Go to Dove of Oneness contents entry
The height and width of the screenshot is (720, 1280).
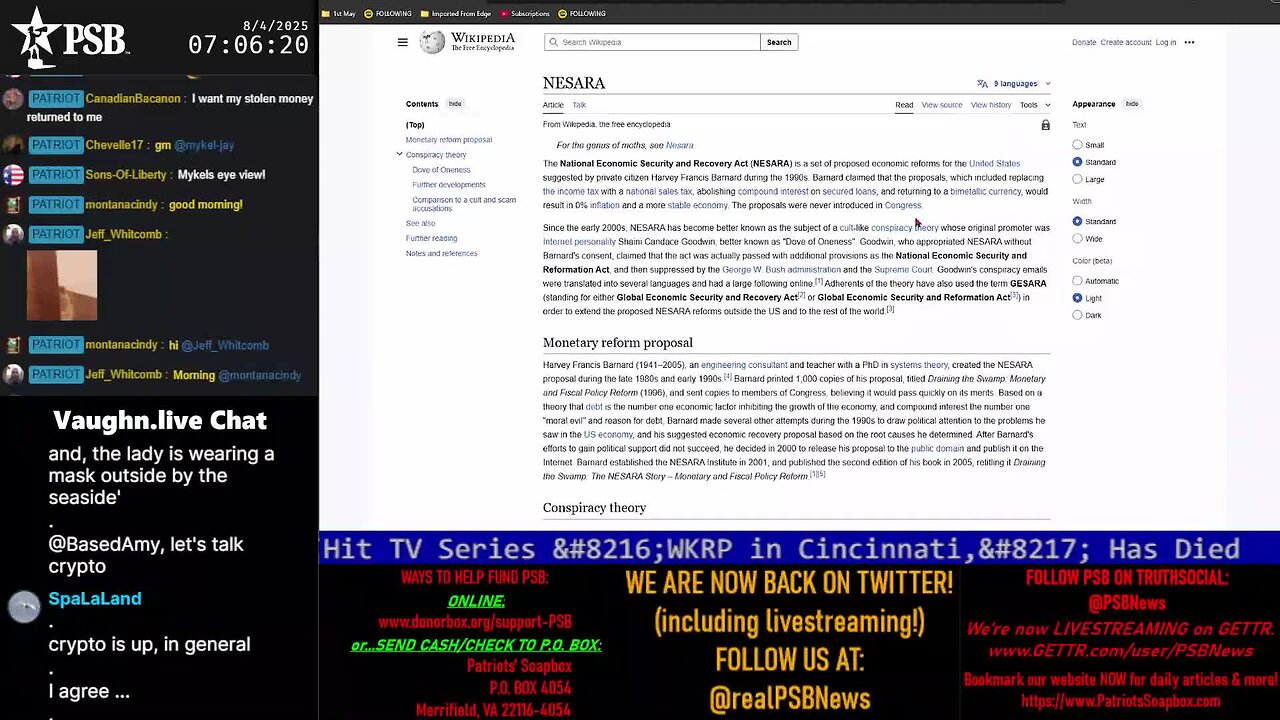[441, 170]
